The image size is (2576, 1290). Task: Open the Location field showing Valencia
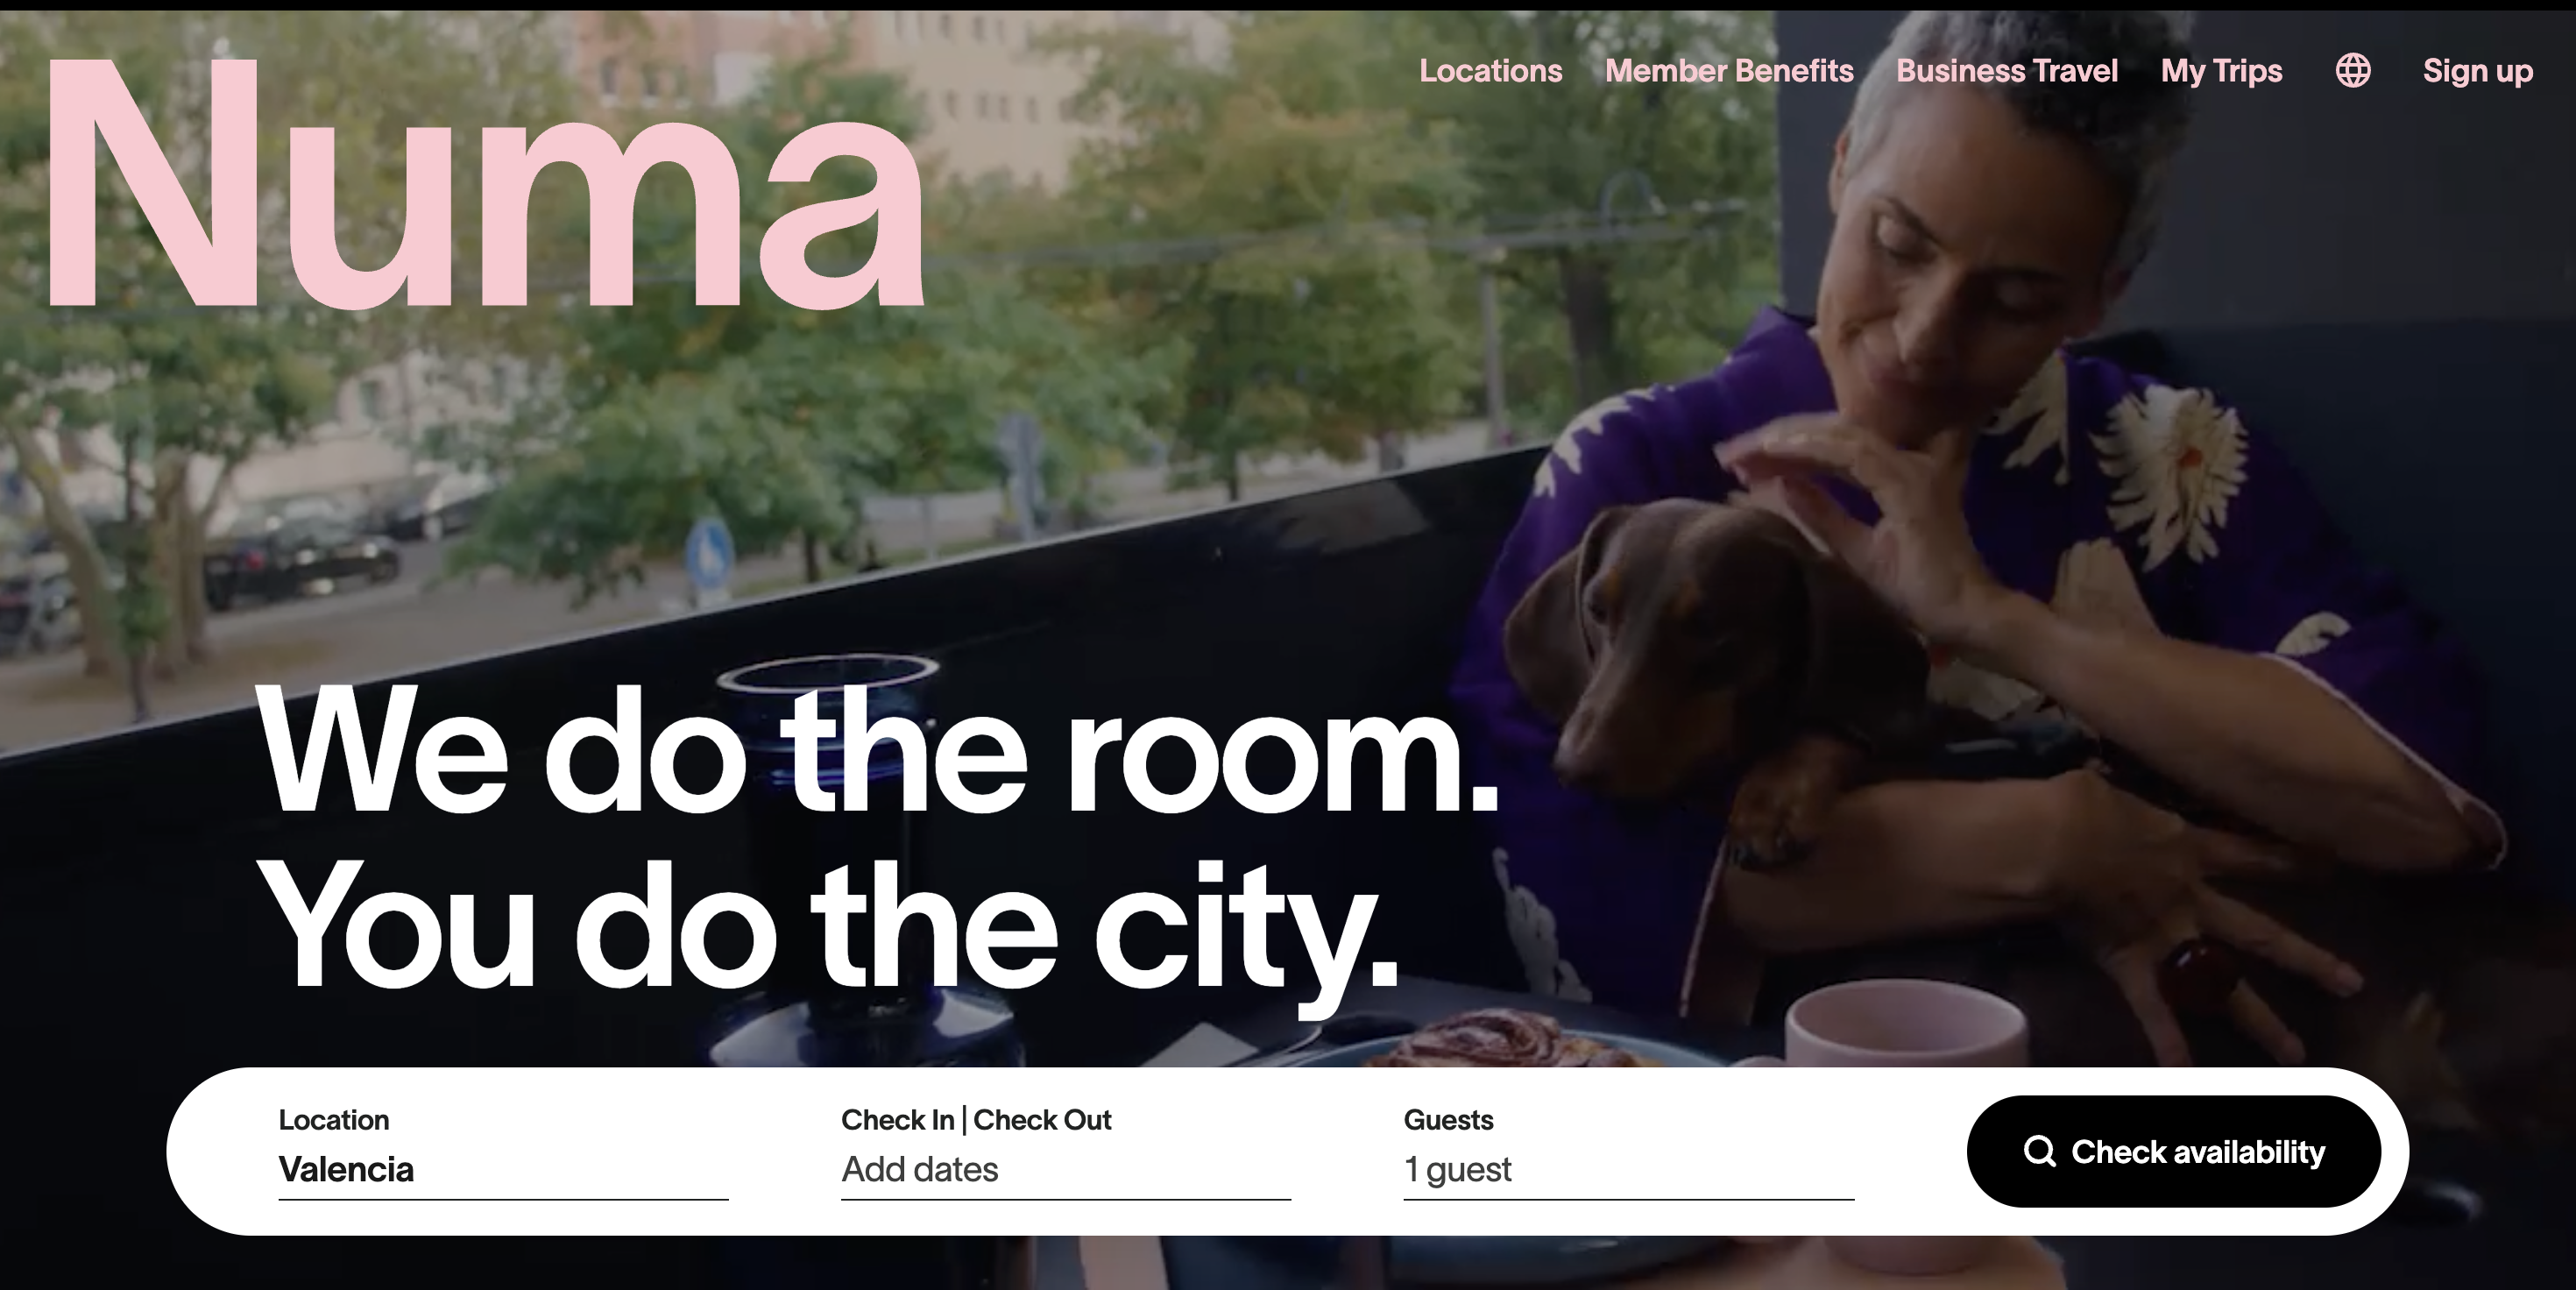(x=503, y=1170)
